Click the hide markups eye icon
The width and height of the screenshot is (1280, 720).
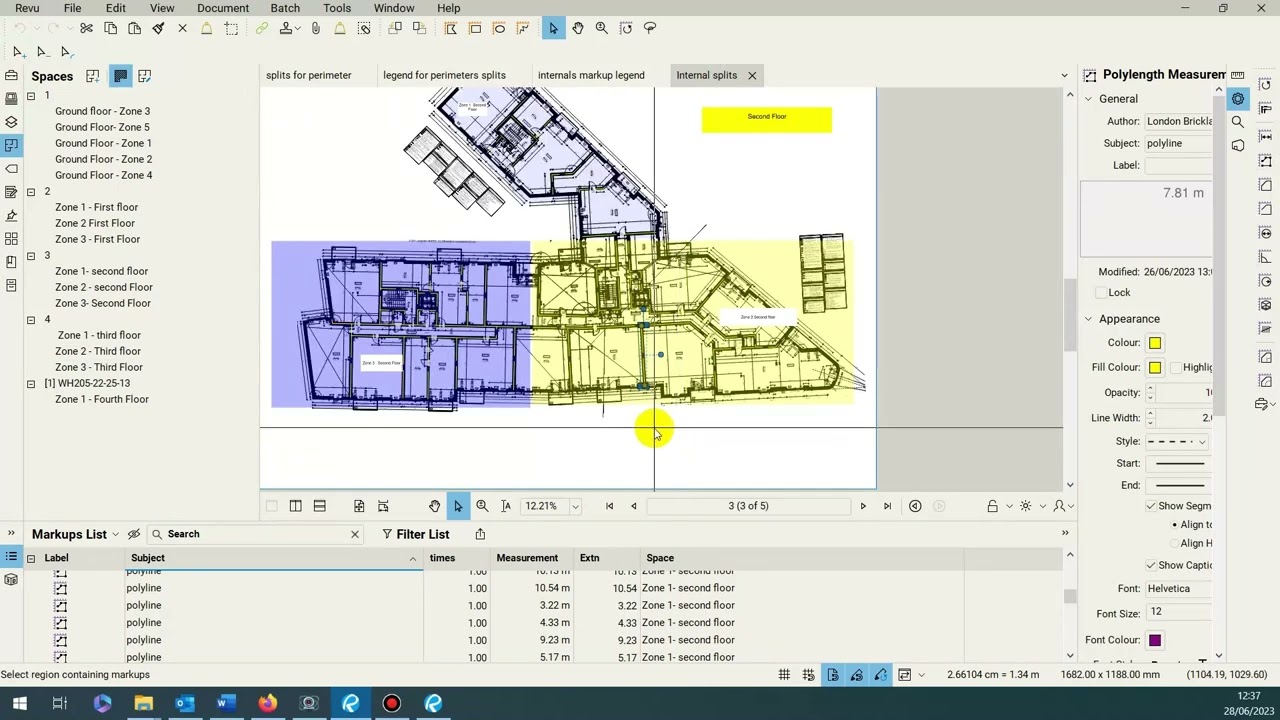(134, 534)
